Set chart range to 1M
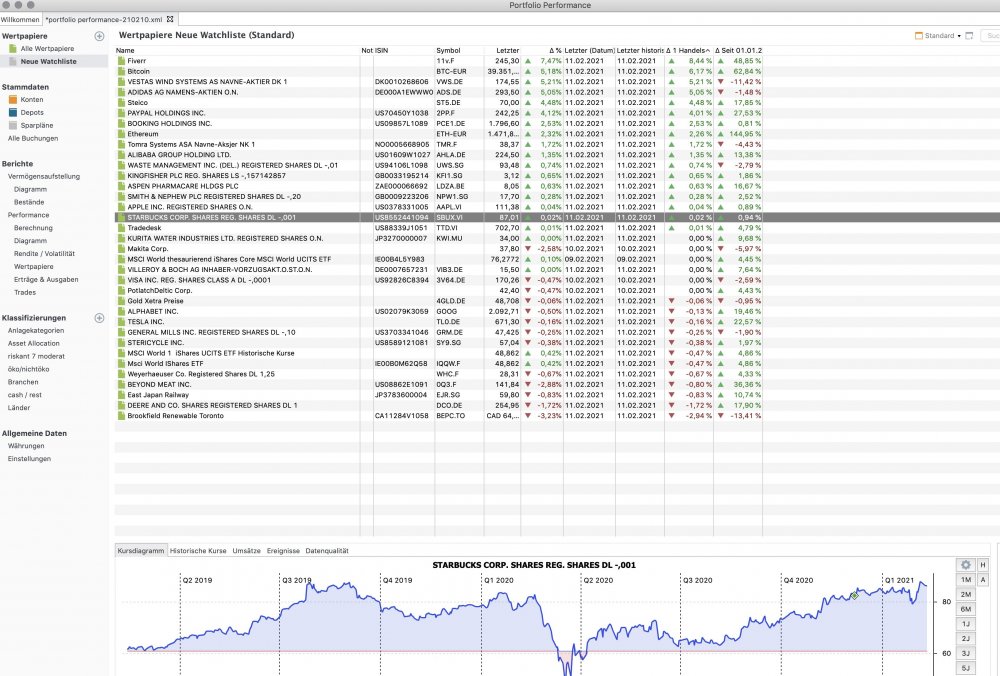This screenshot has width=1000, height=676. (x=965, y=580)
